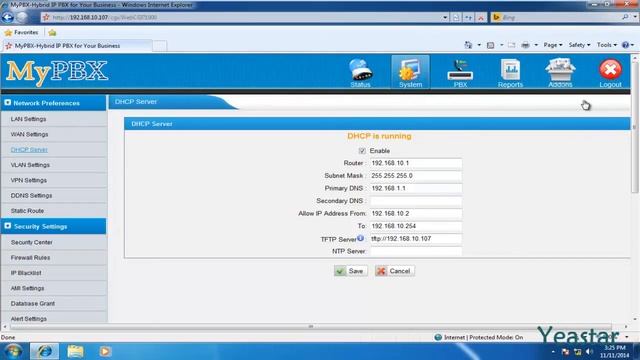
Task: Click the TFTP Server info icon
Action: (360, 238)
